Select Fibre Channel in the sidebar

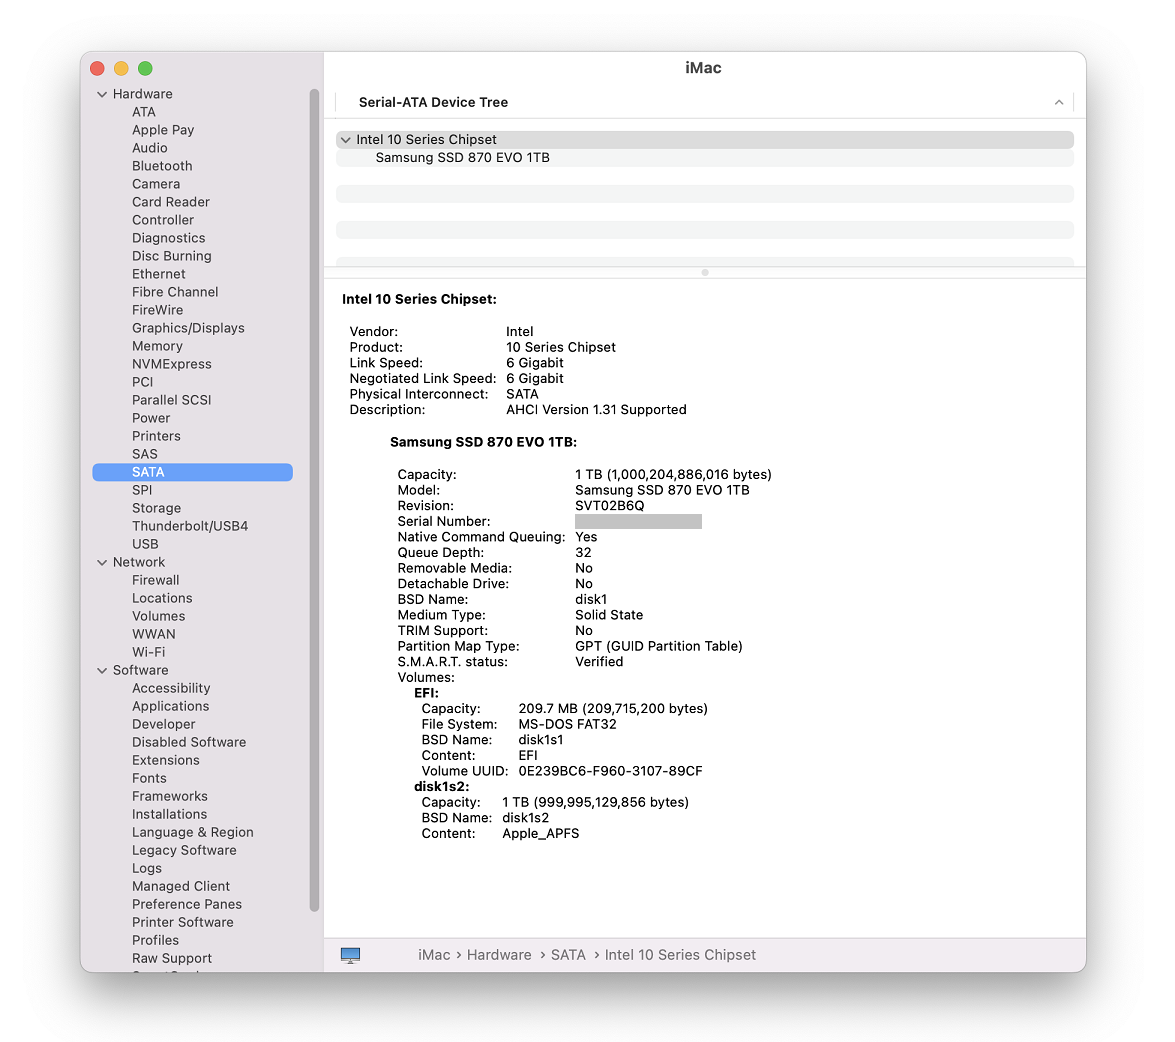[x=175, y=292]
